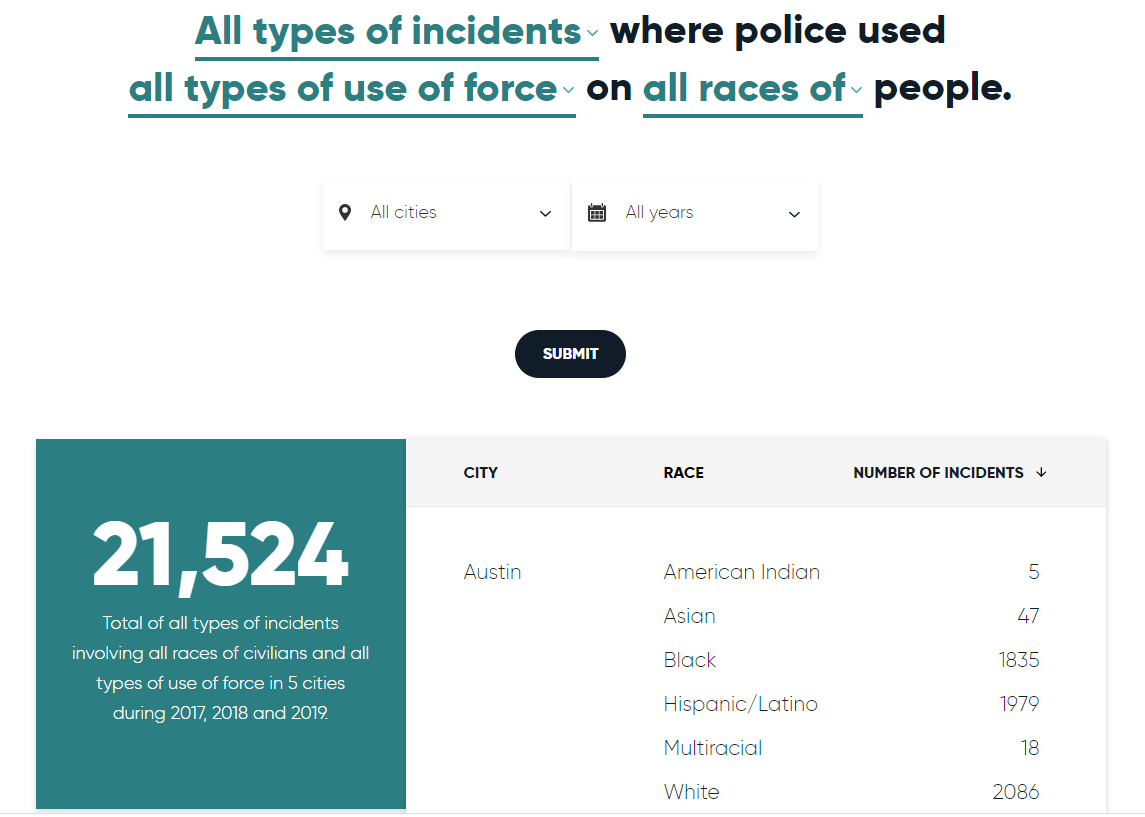This screenshot has width=1145, height=817.
Task: Click the chevron in All years box
Action: click(794, 215)
